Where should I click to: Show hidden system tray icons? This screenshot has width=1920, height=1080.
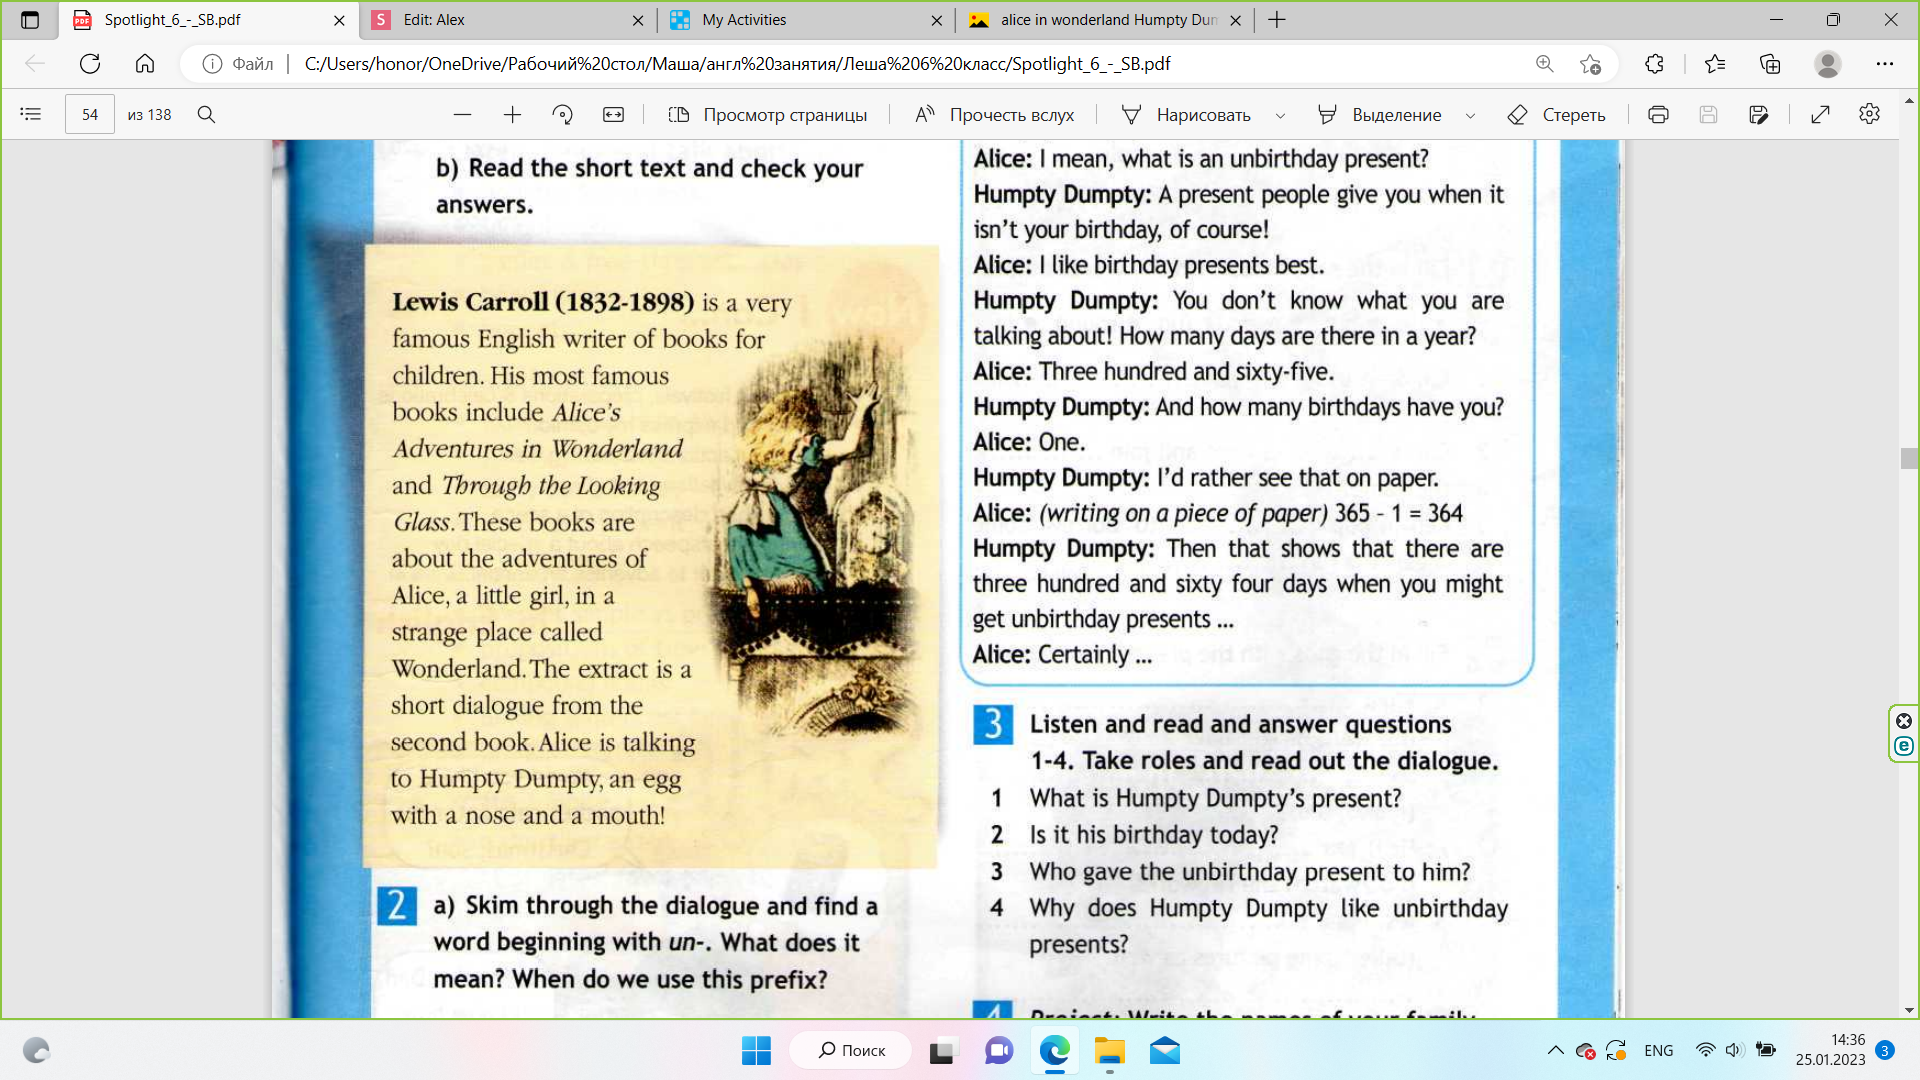[x=1555, y=1050]
